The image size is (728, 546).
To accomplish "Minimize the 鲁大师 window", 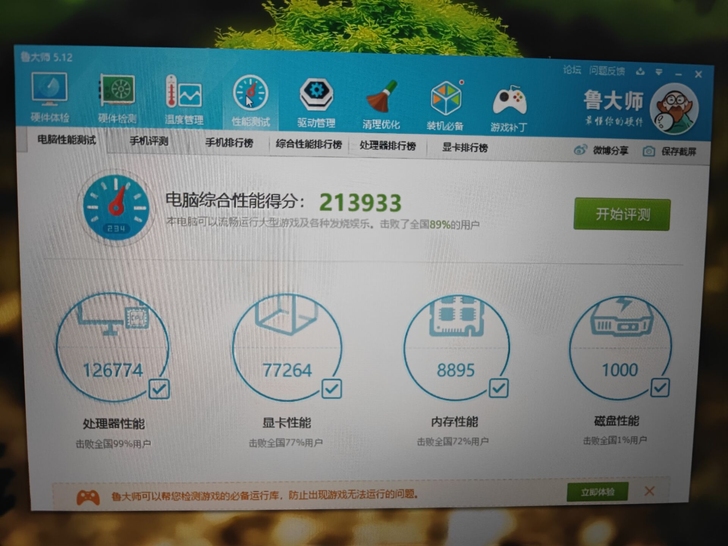I will [678, 74].
